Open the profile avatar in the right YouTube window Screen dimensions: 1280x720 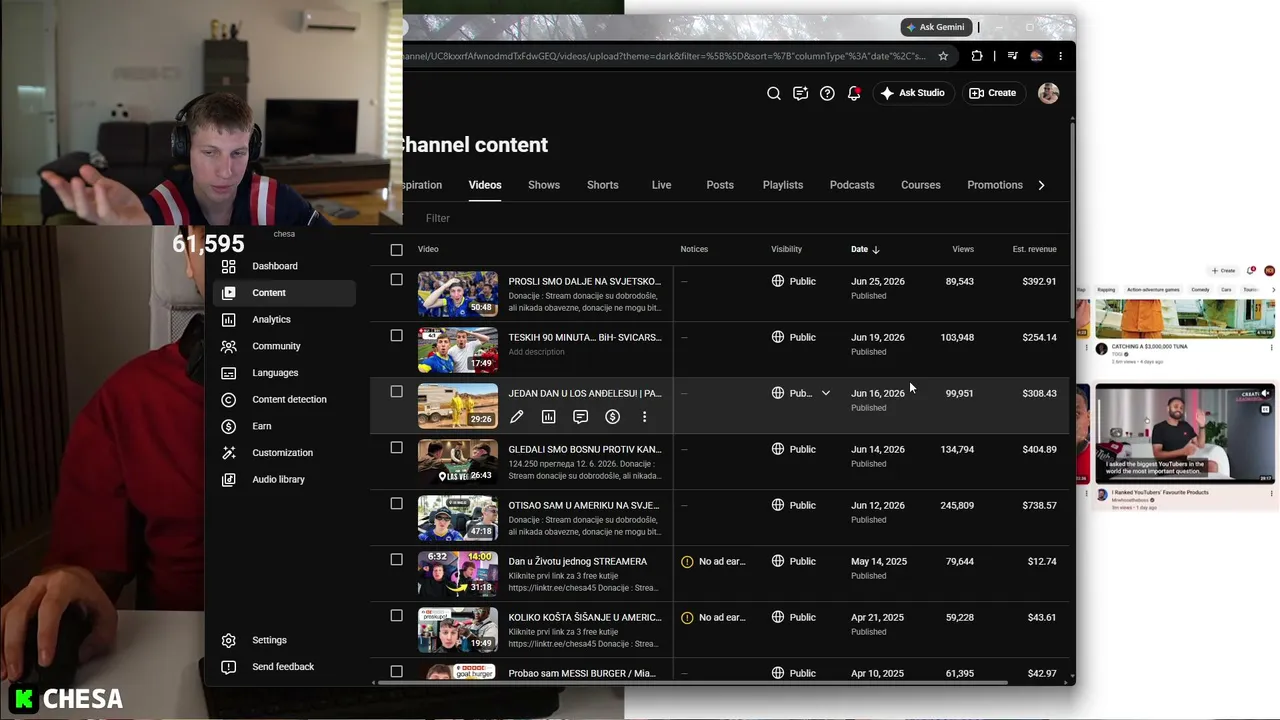tap(1269, 271)
